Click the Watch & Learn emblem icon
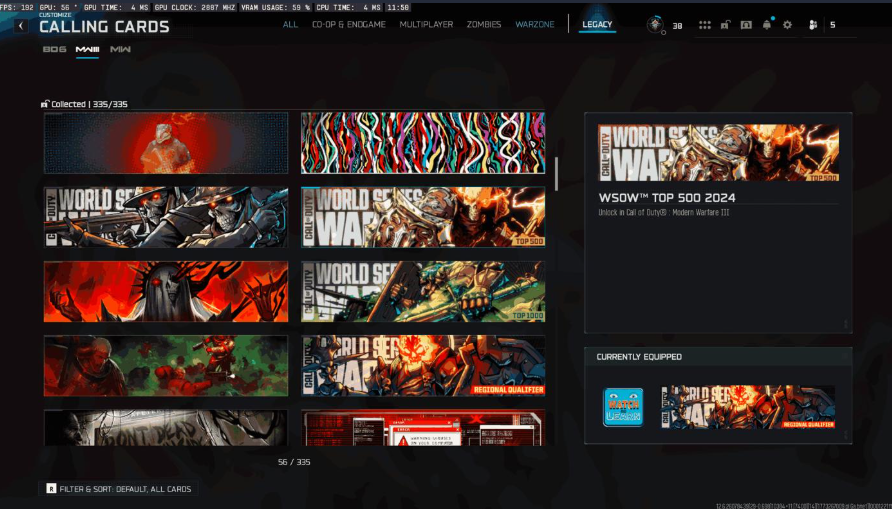Viewport: 892px width, 509px height. point(623,407)
